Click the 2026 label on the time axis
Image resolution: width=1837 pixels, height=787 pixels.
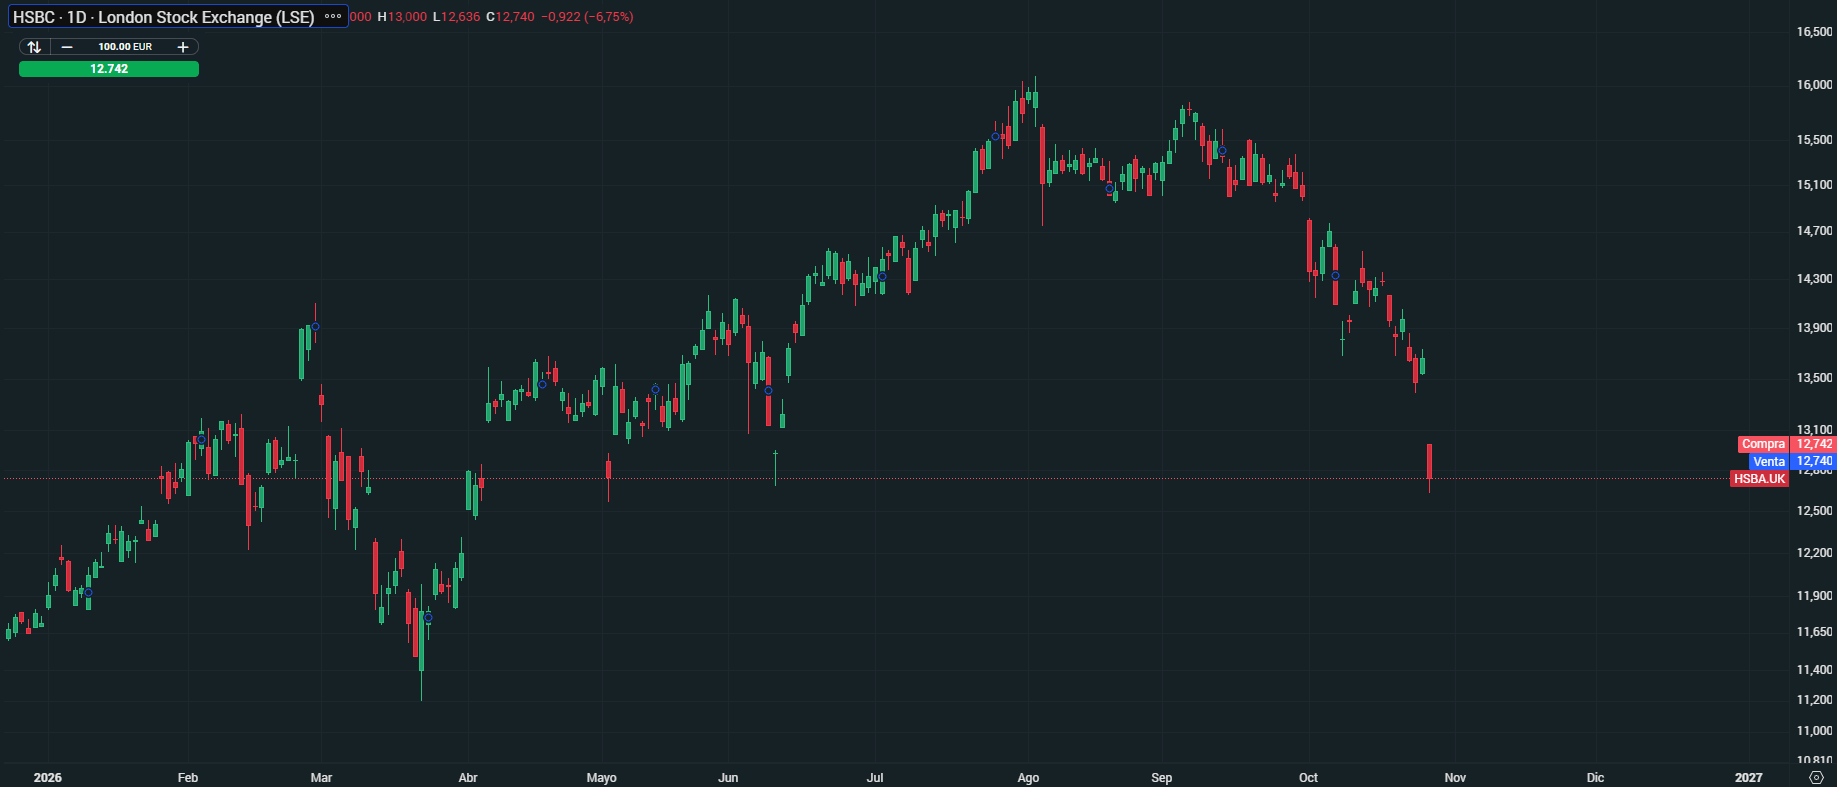pos(47,778)
